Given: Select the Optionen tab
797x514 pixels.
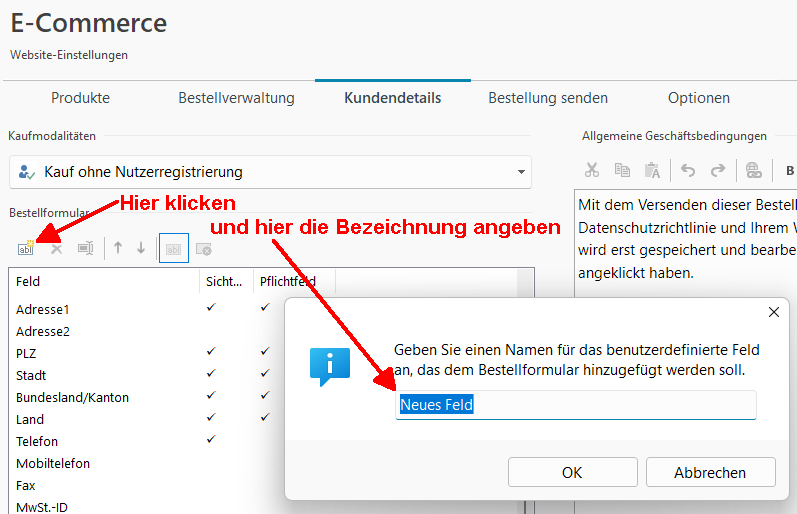Looking at the screenshot, I should 698,98.
